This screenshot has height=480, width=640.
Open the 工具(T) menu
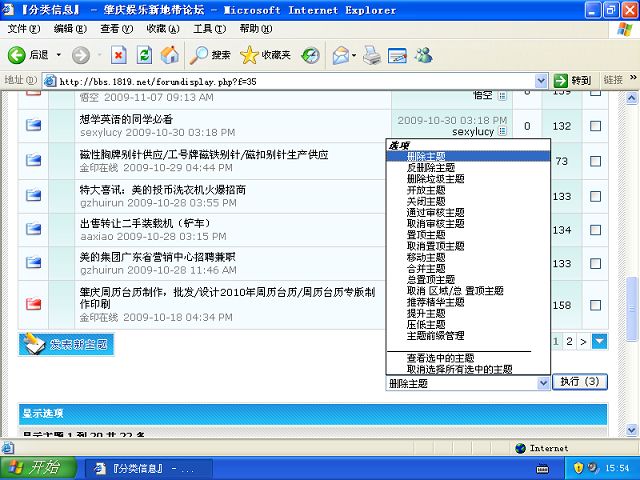point(209,29)
